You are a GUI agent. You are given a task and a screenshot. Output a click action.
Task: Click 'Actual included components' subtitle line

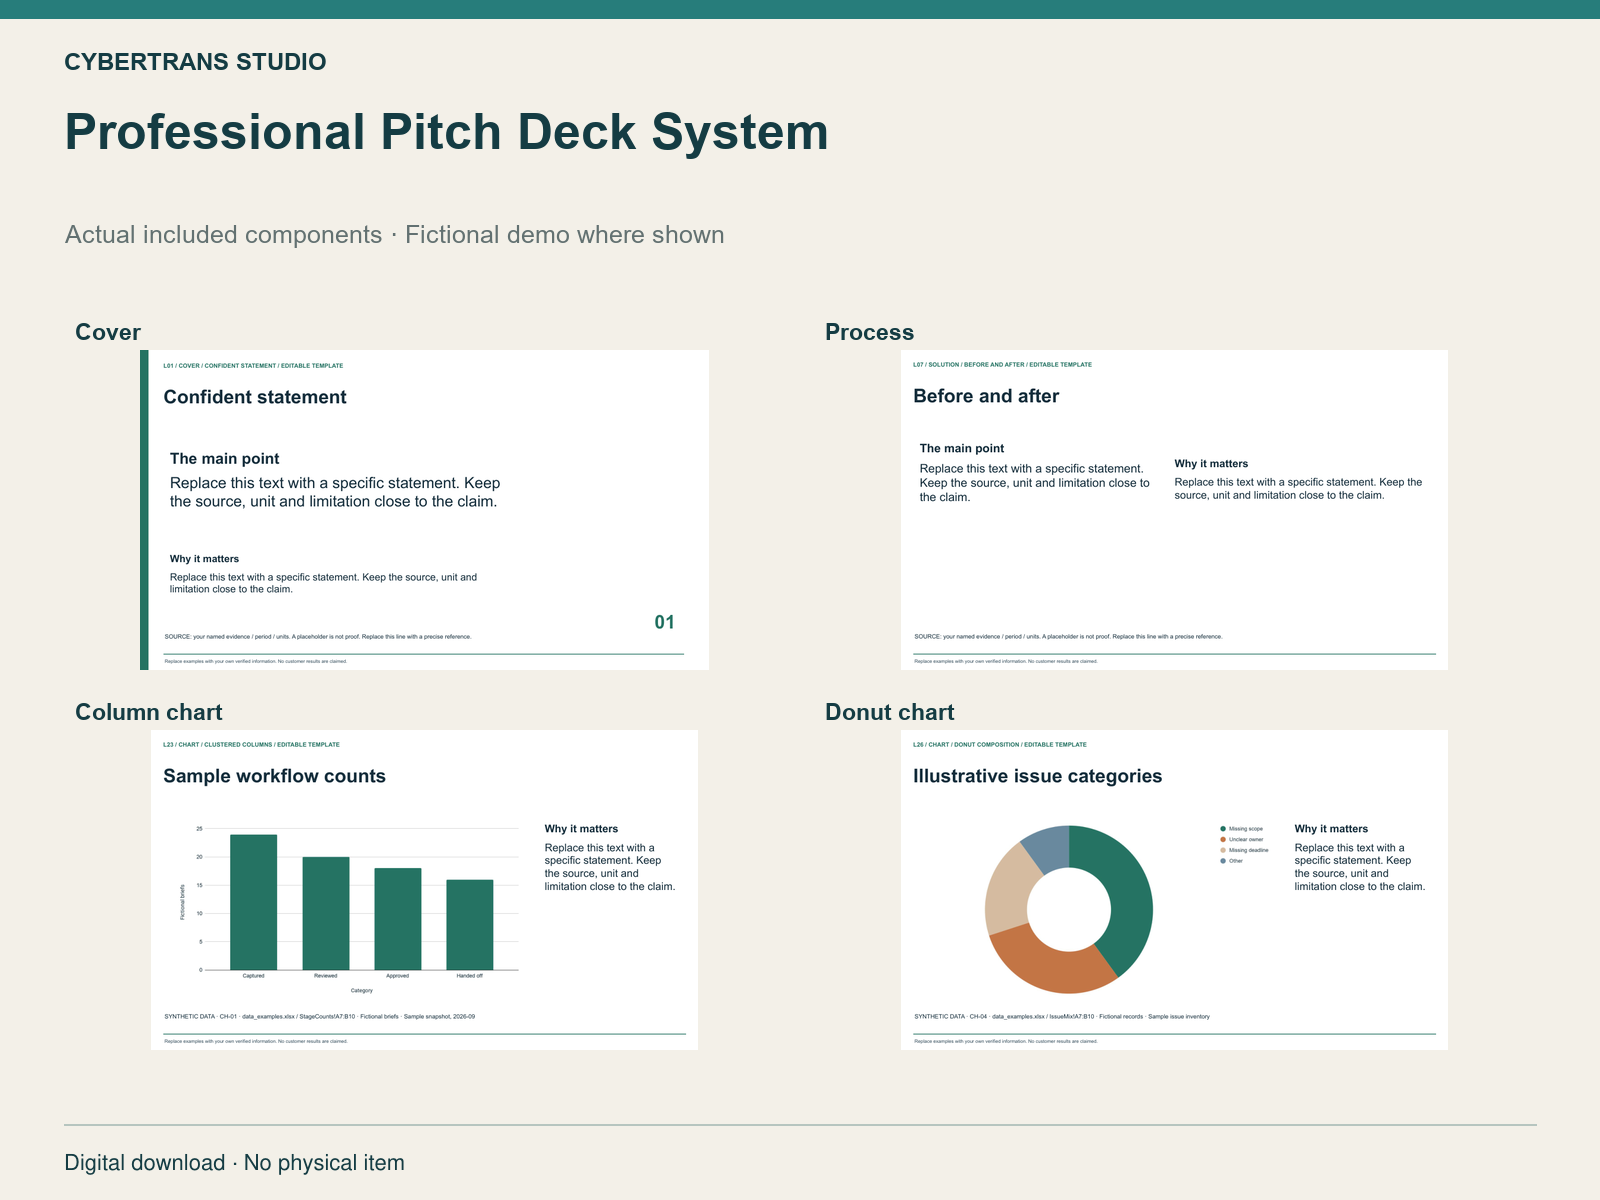point(394,235)
